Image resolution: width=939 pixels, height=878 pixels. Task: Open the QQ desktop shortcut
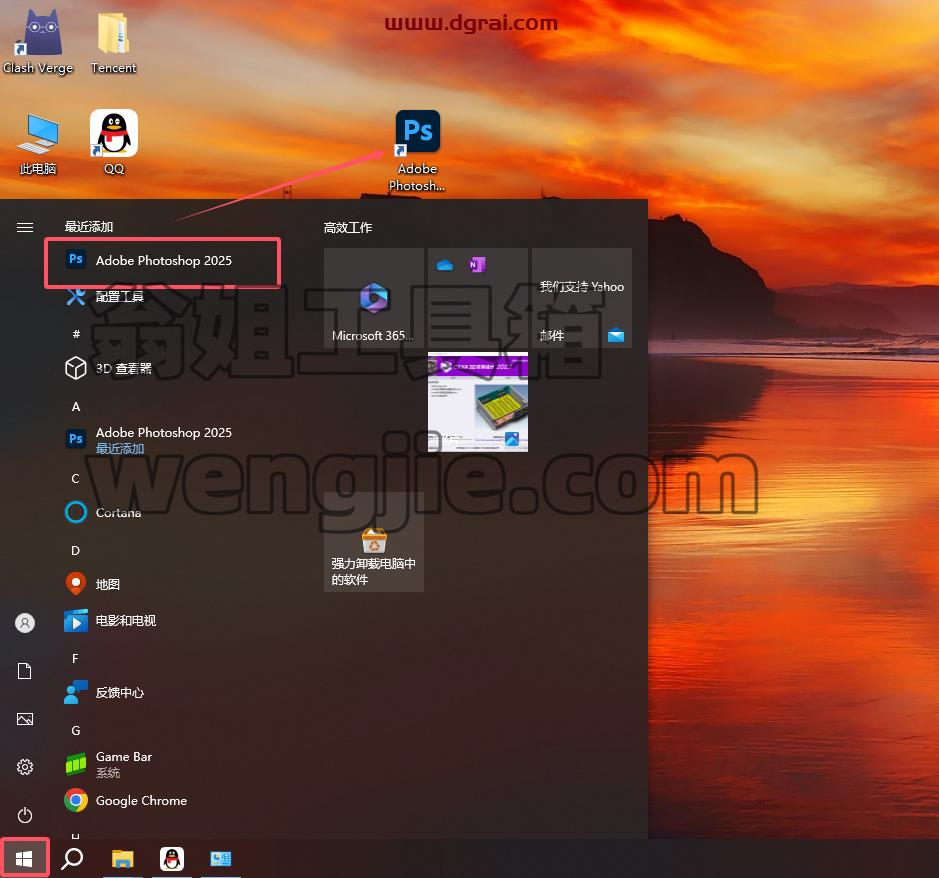point(114,143)
